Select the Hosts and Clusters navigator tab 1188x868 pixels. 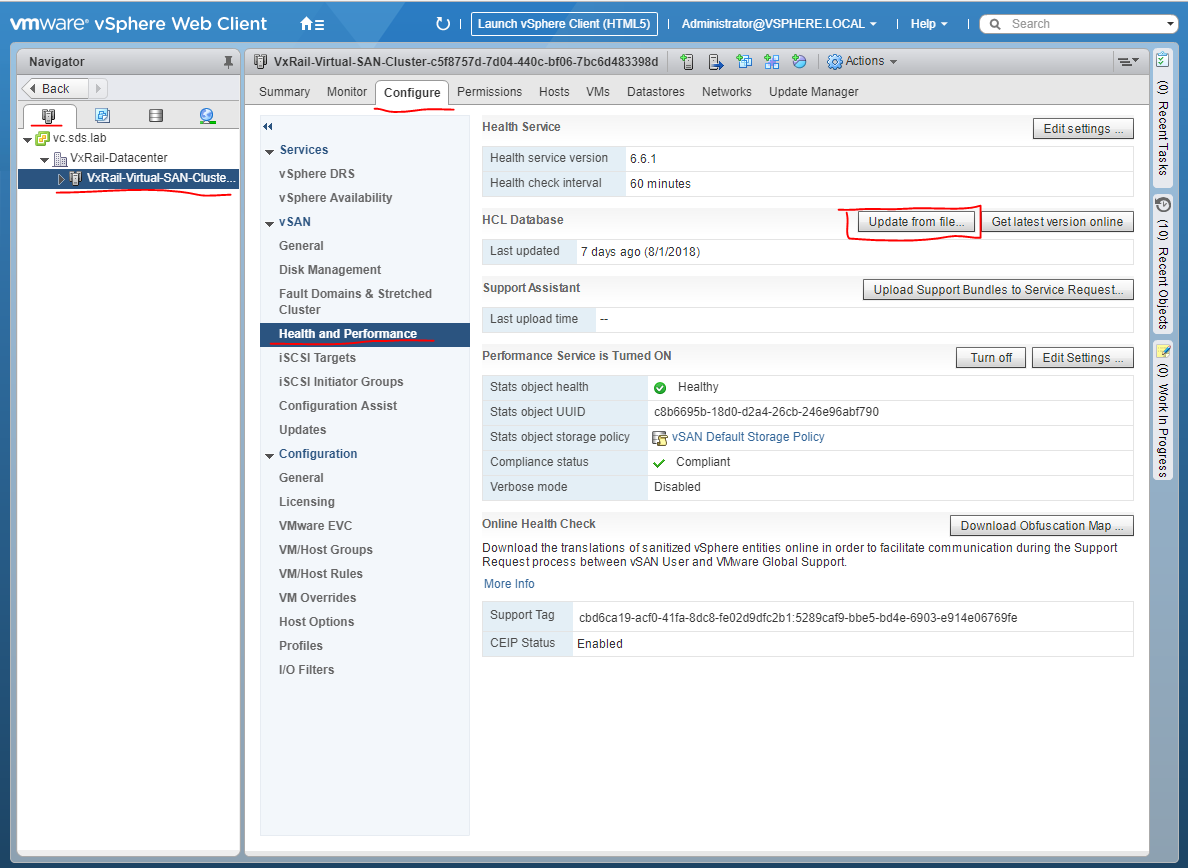pyautogui.click(x=49, y=116)
